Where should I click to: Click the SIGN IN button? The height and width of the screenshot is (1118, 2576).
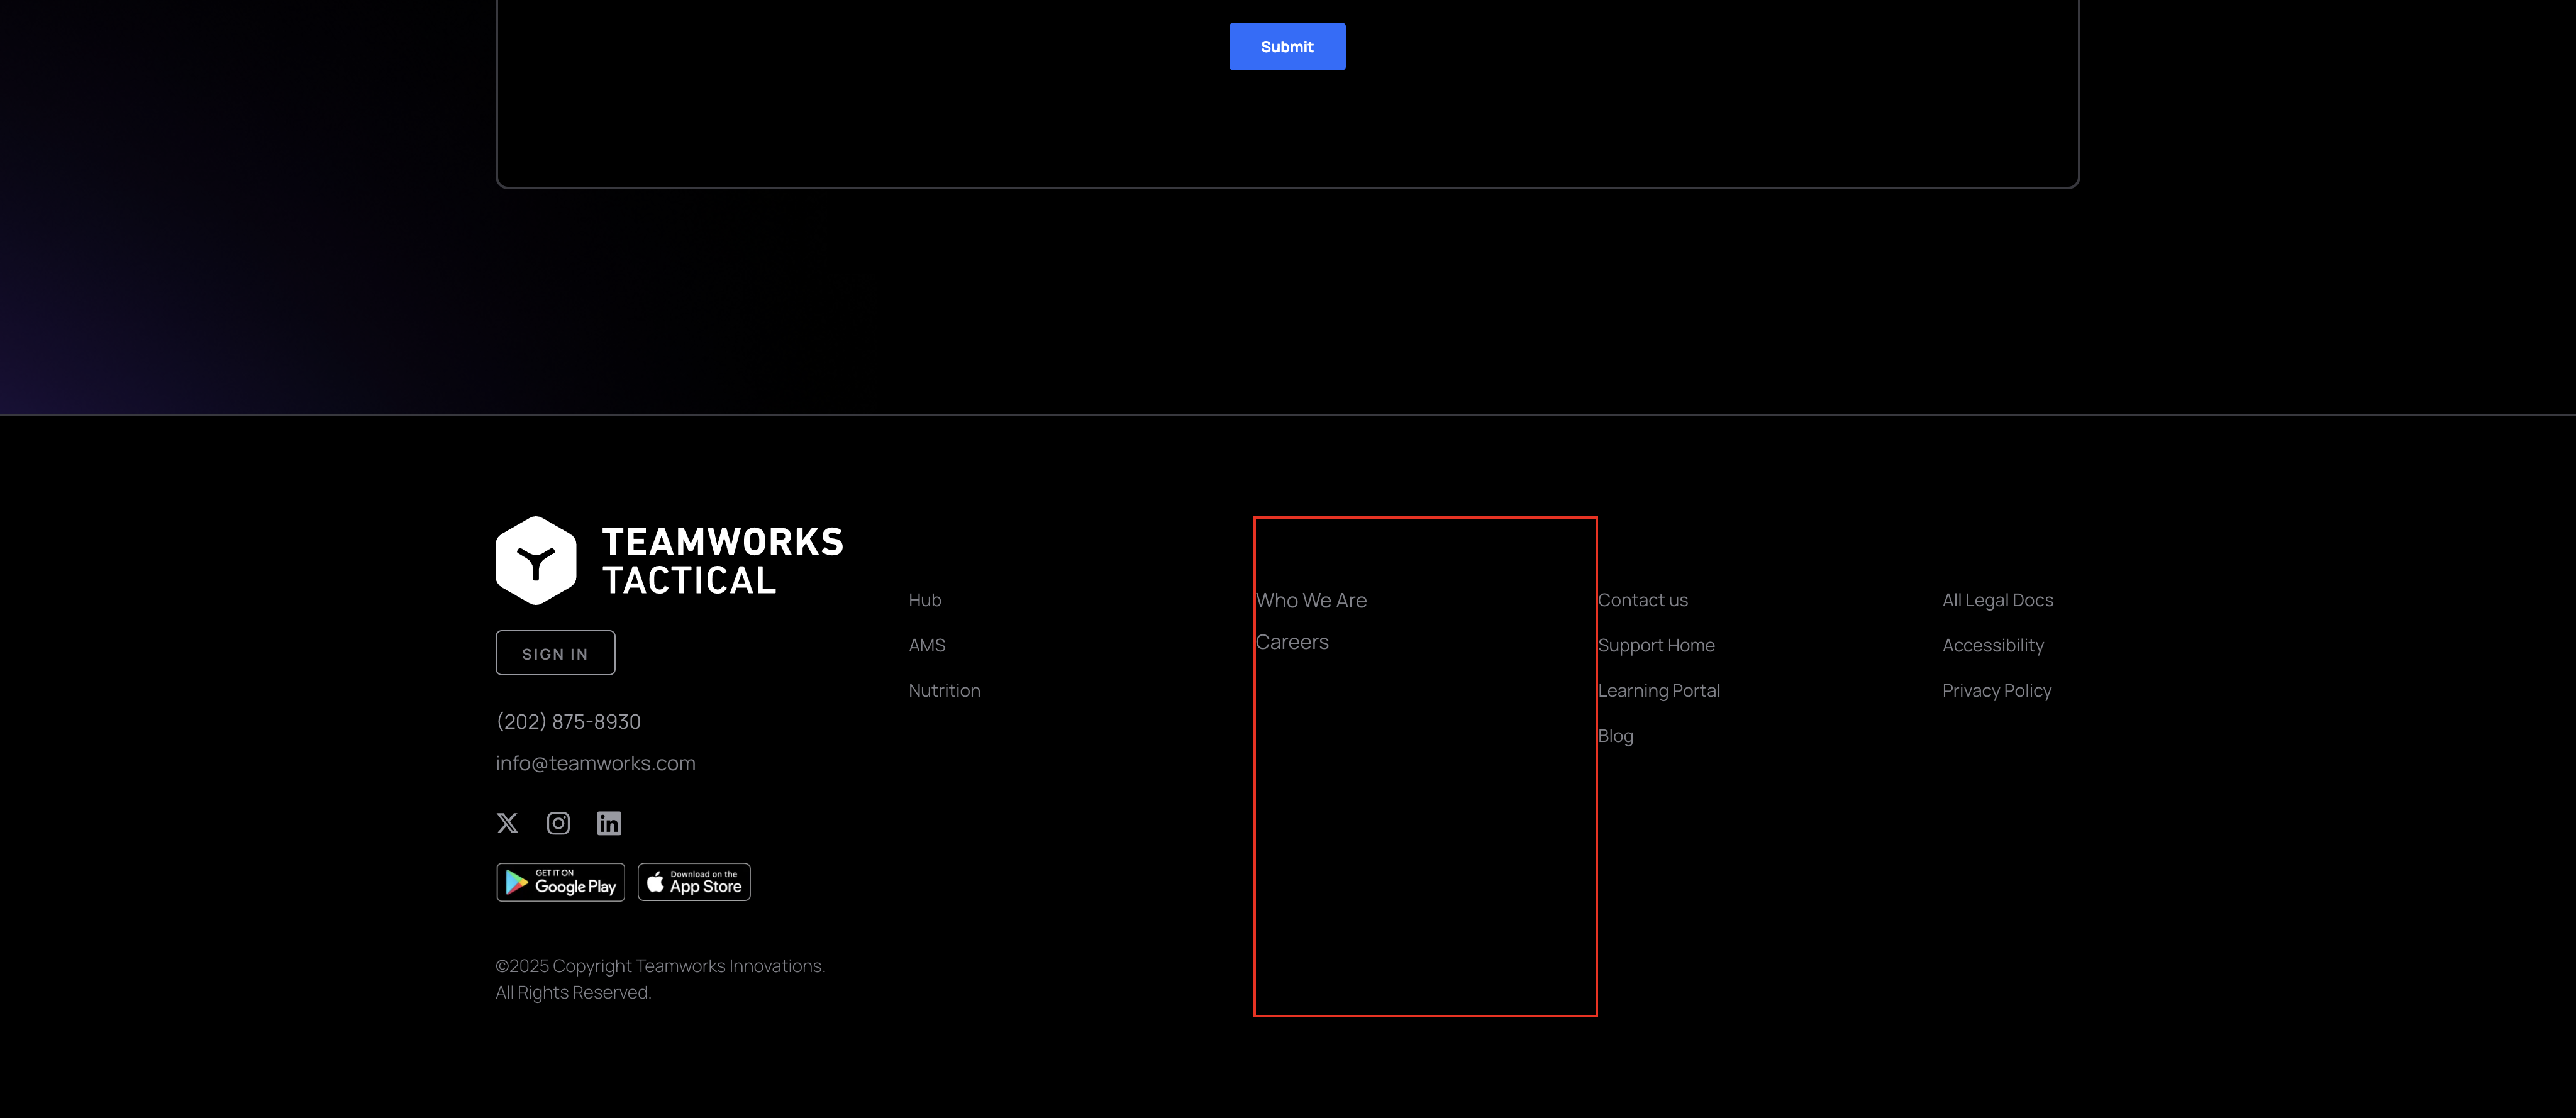tap(555, 653)
